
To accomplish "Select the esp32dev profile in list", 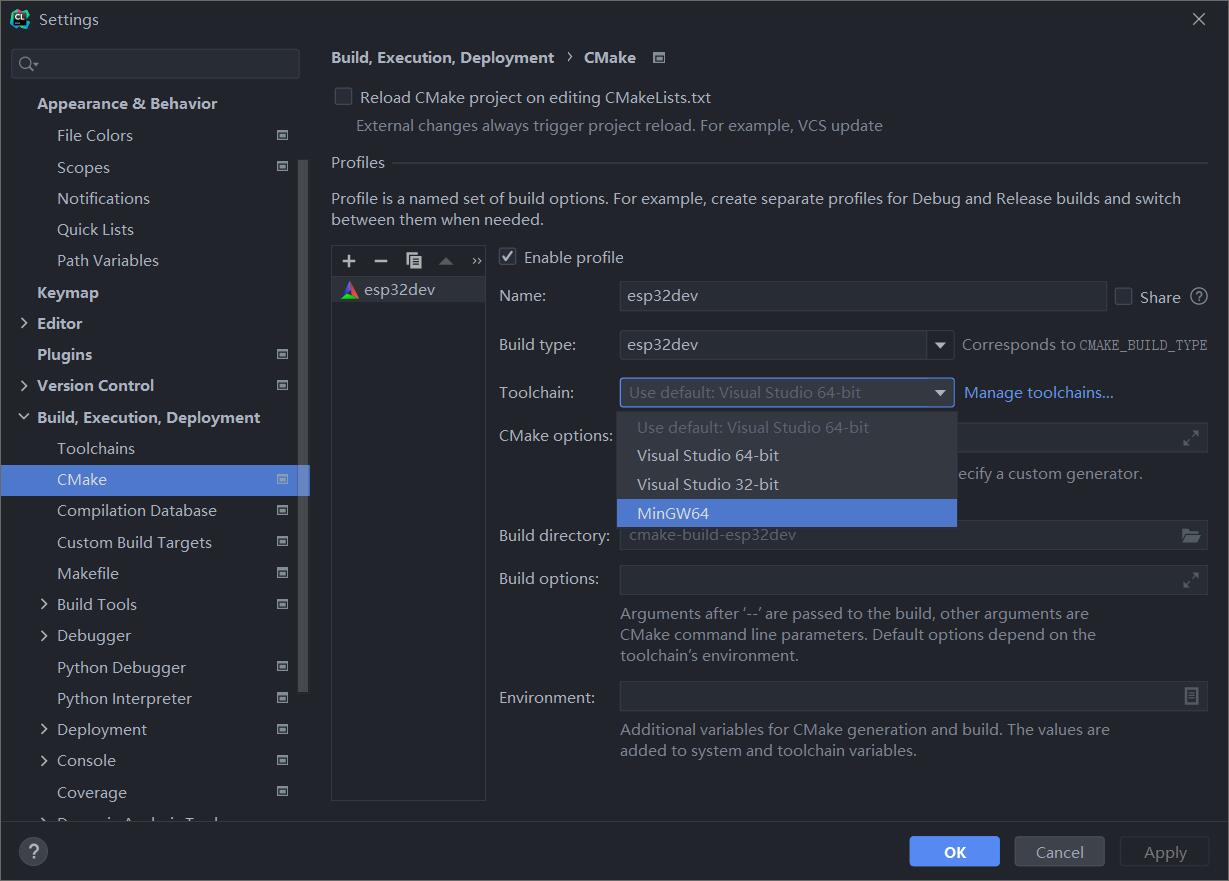I will click(x=408, y=290).
